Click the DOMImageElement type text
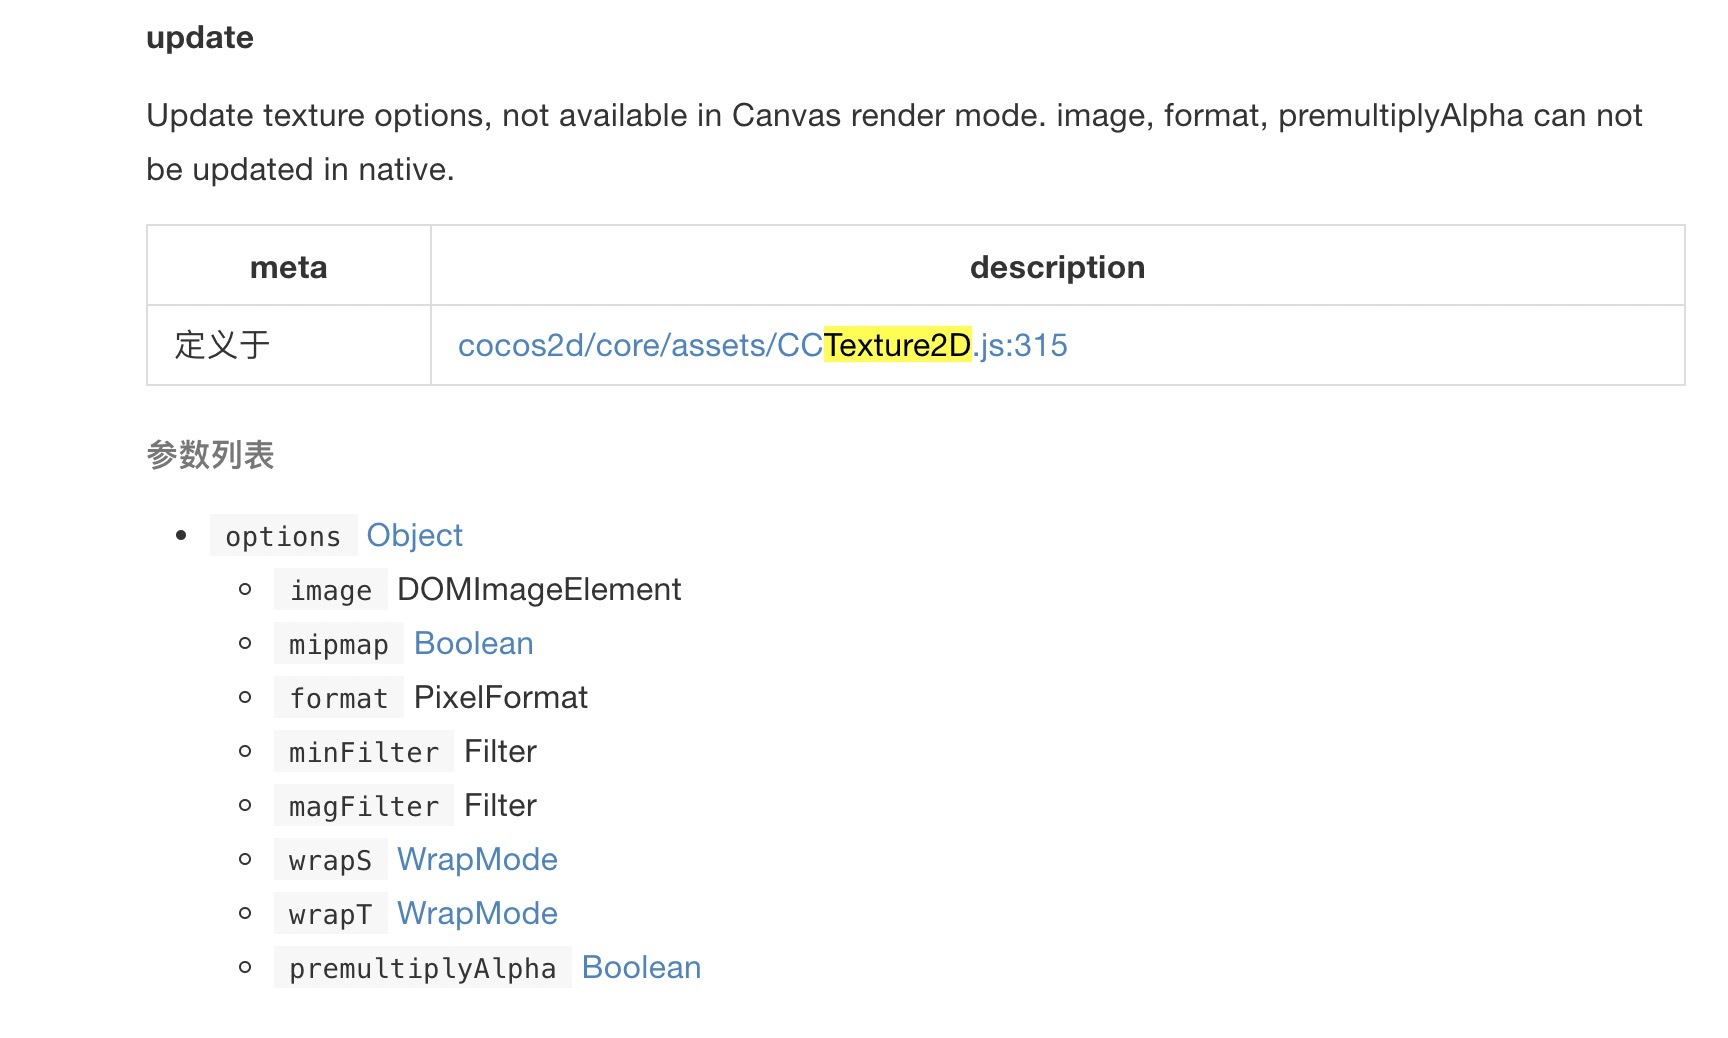The height and width of the screenshot is (1038, 1728). pyautogui.click(x=539, y=589)
